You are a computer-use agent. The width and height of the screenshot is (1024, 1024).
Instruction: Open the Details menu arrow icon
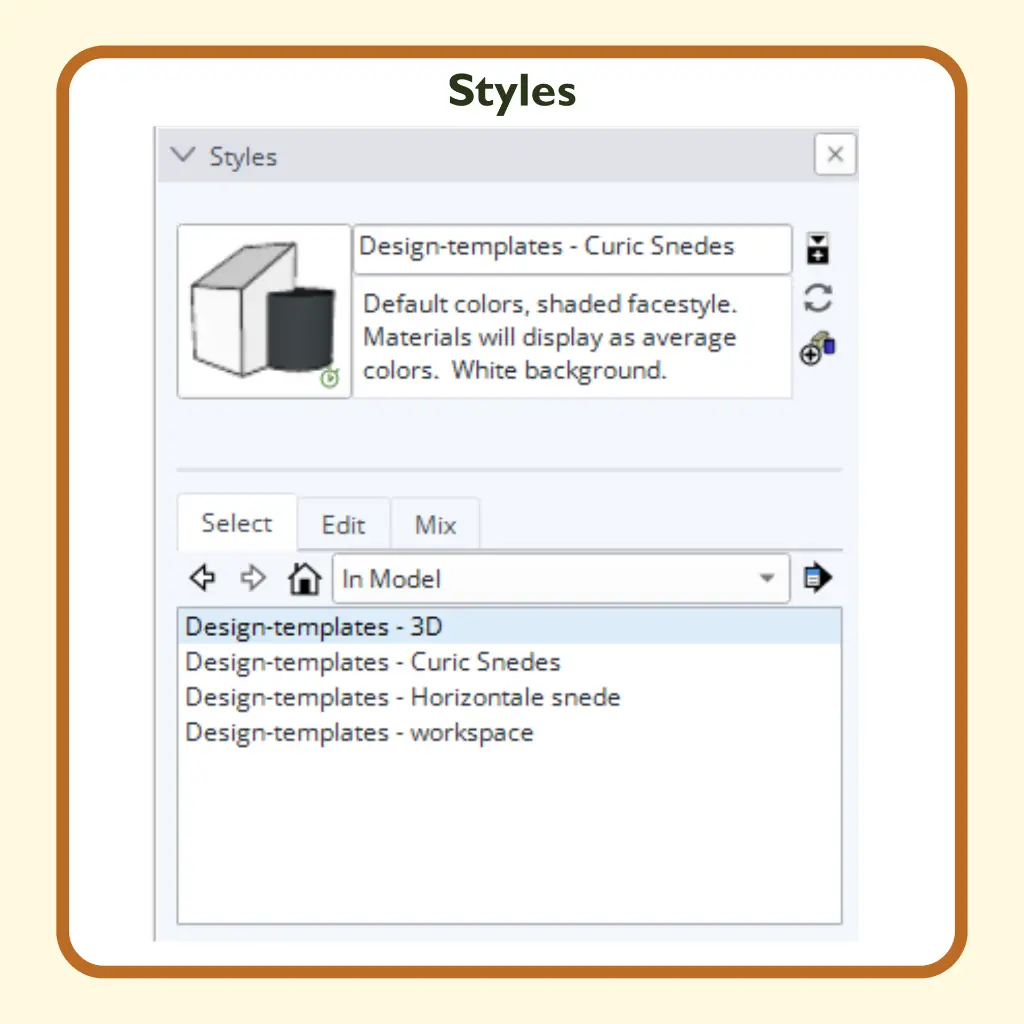coord(817,578)
